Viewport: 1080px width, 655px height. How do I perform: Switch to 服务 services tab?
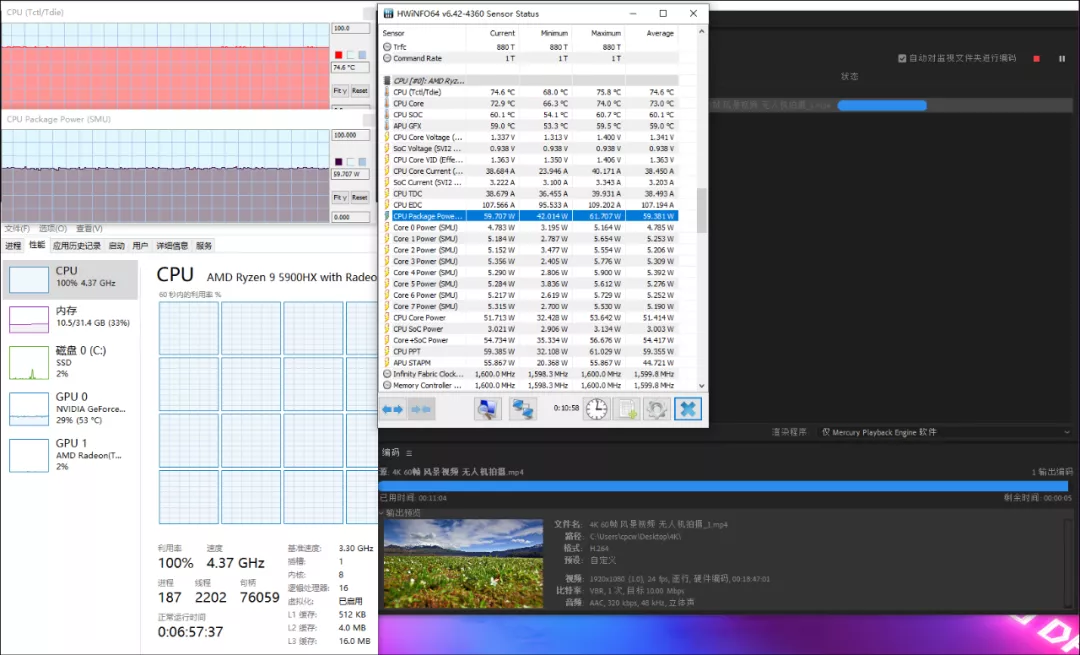pyautogui.click(x=204, y=245)
